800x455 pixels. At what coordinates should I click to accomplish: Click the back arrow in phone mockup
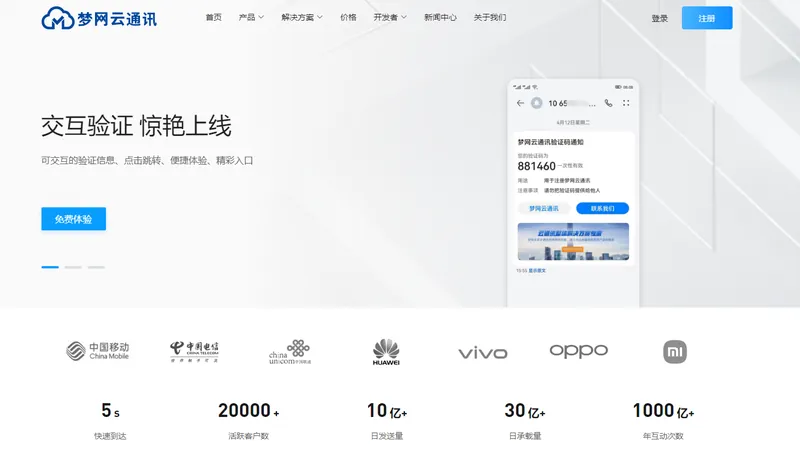pyautogui.click(x=520, y=103)
